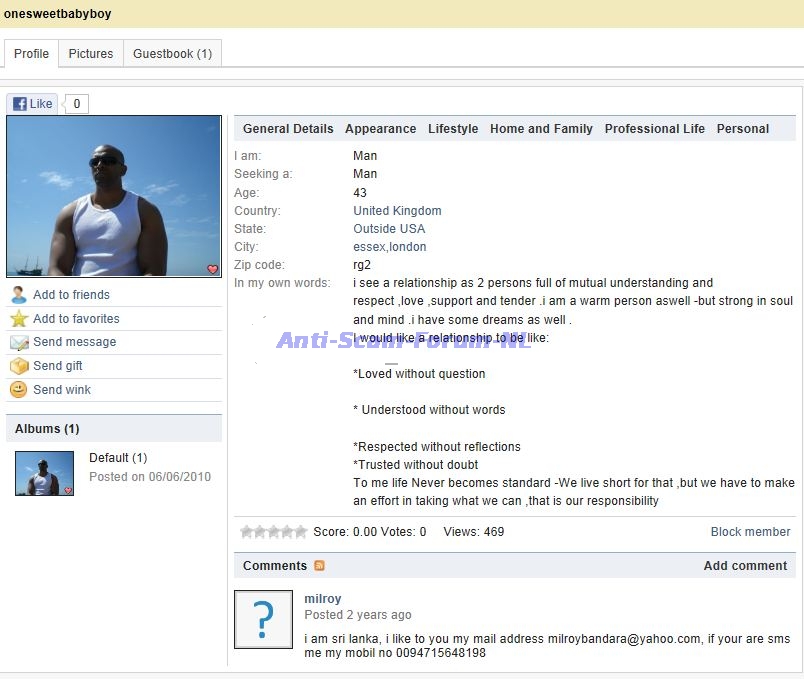
Task: Open the Guestbook (1) tab
Action: point(172,54)
